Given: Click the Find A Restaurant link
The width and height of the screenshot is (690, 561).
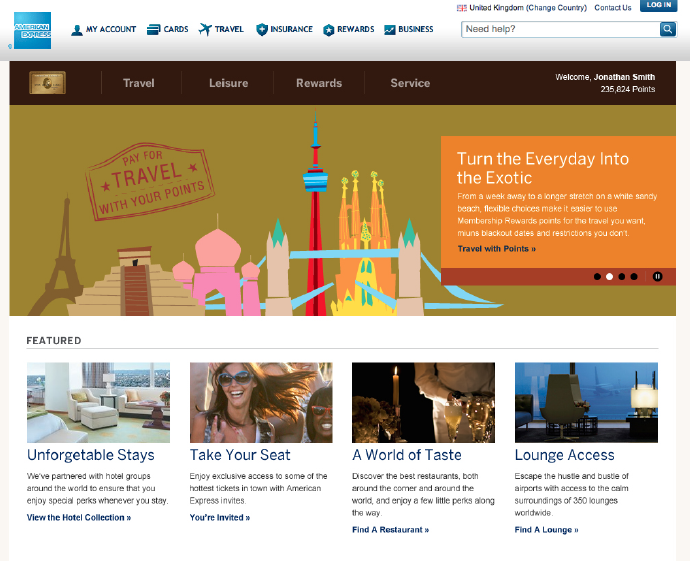Looking at the screenshot, I should tap(390, 530).
